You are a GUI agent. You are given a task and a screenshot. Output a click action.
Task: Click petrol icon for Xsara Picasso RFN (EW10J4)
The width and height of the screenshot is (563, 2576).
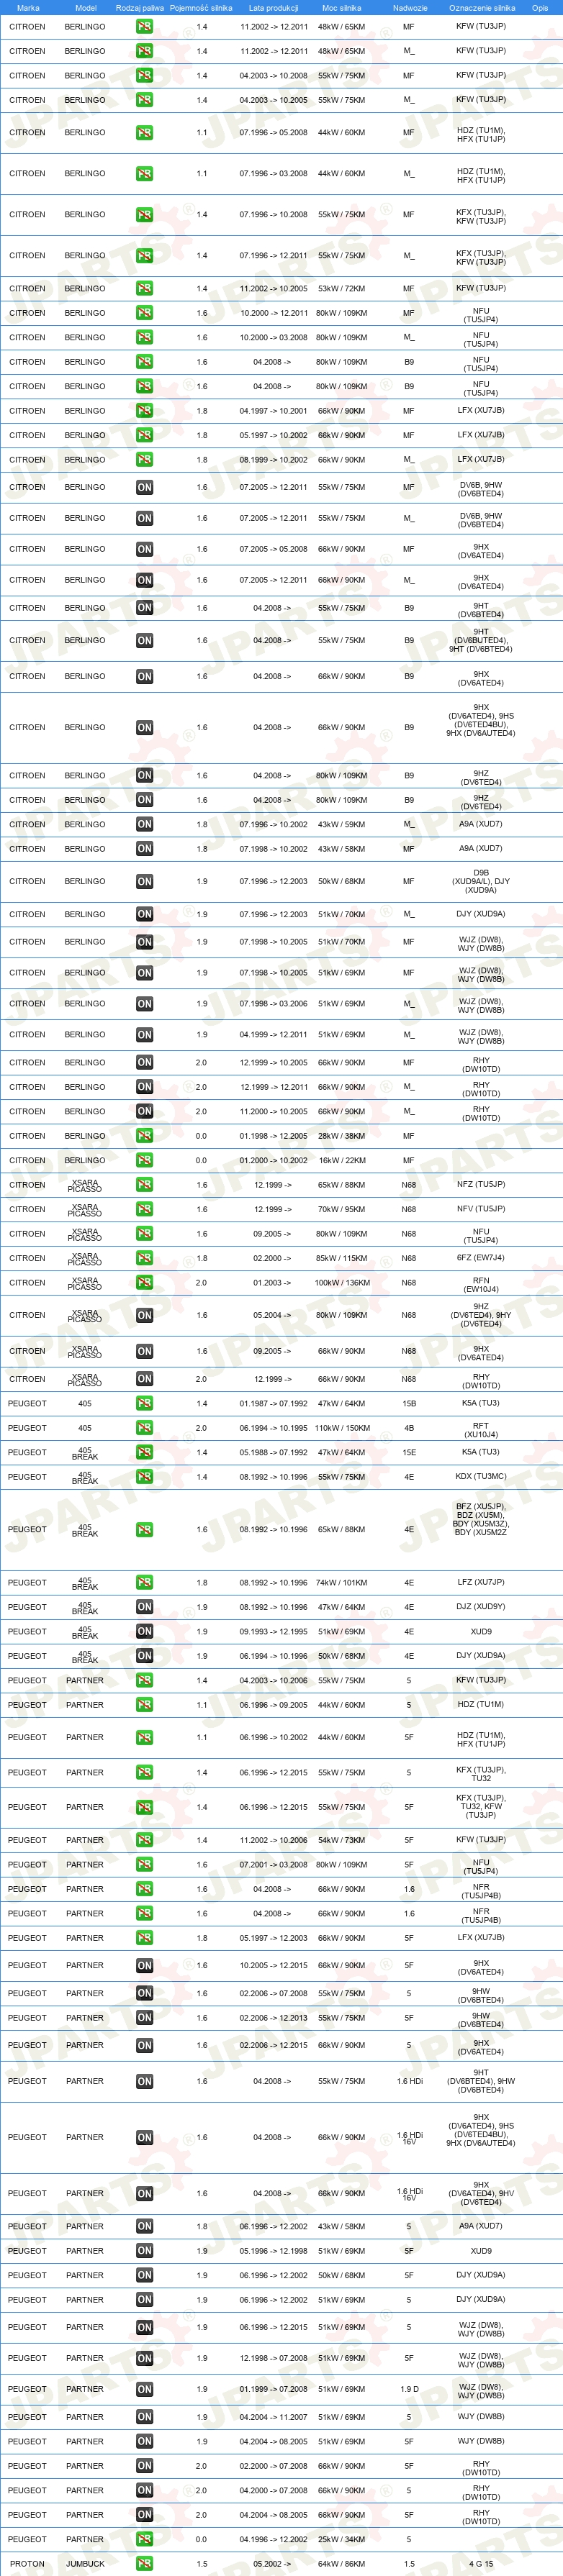coord(145,1283)
